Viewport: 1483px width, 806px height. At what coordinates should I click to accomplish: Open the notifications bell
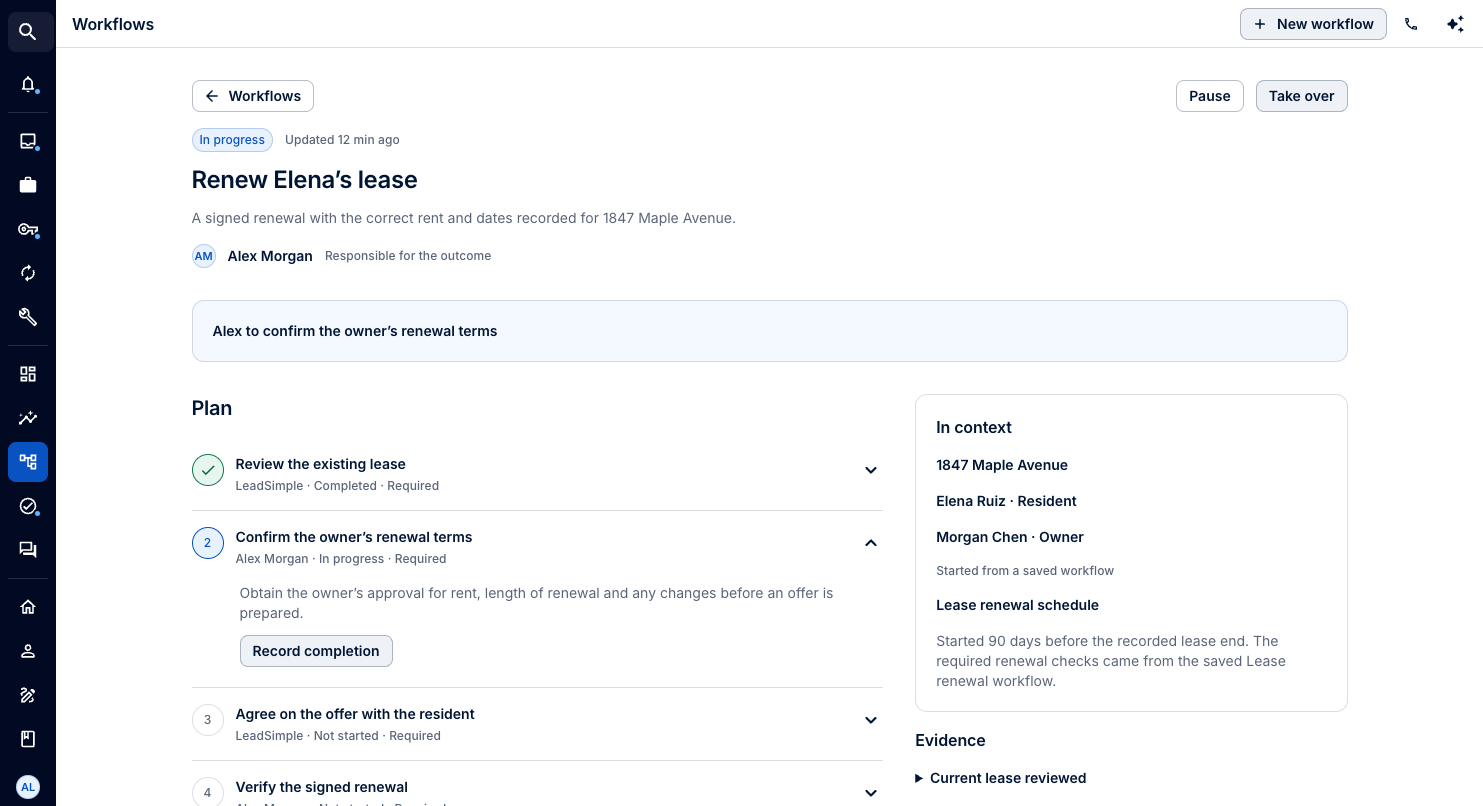[x=28, y=84]
